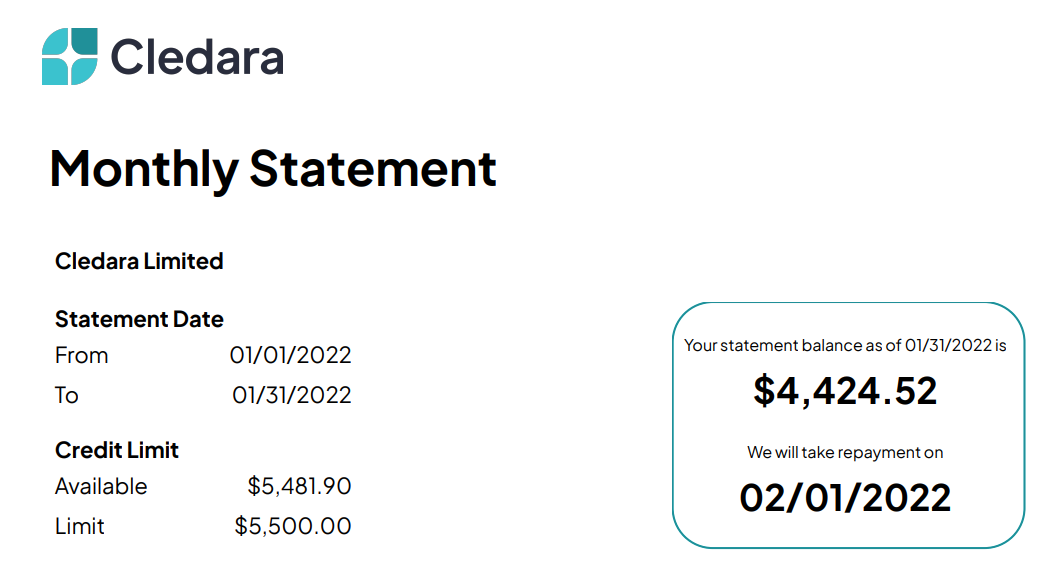Click the Limit label
Screen dimensions: 1059x581
click(80, 526)
